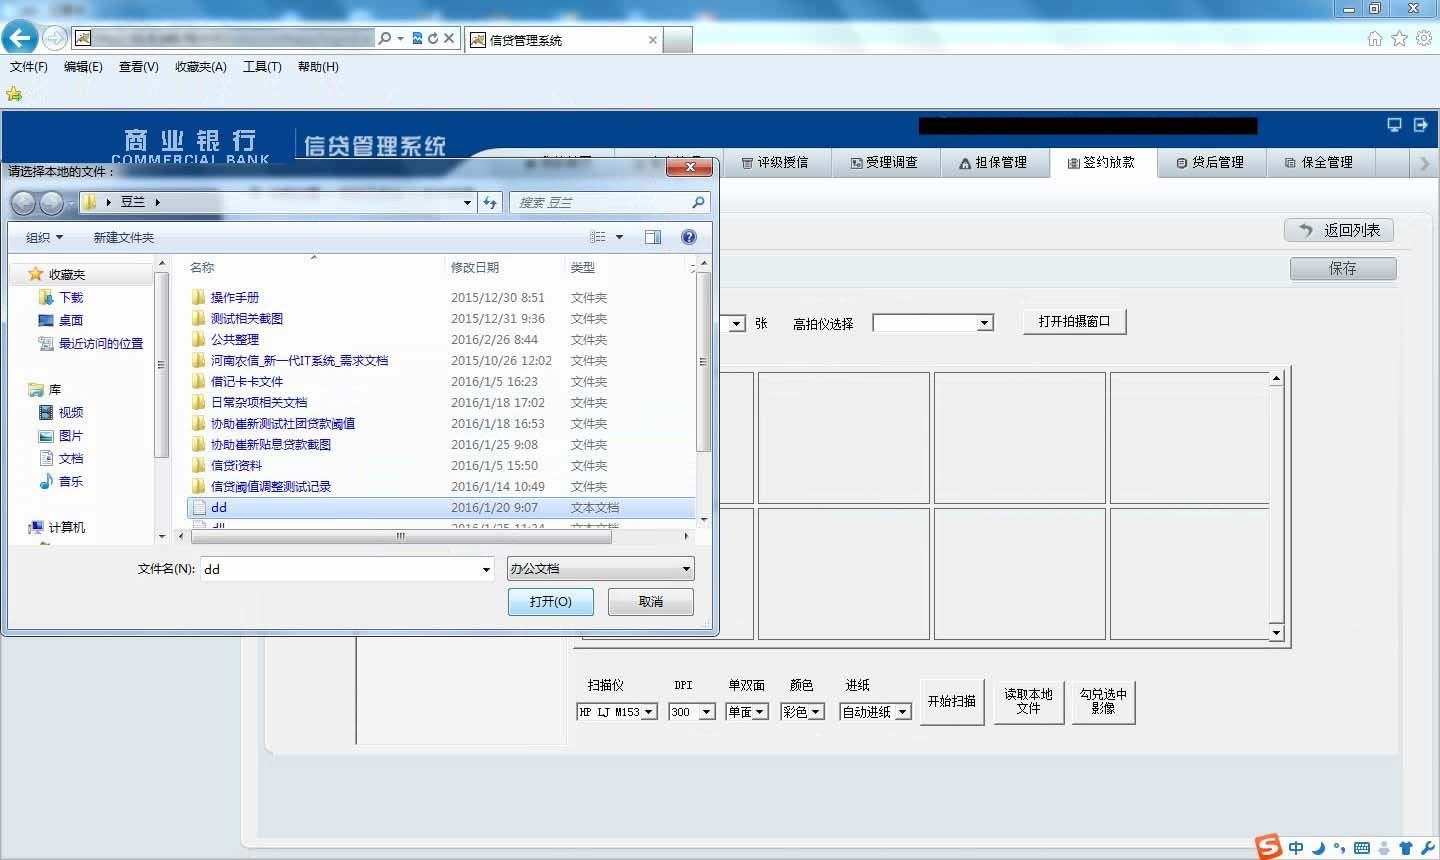
Task: Open the 工具(T) menu
Action: (x=262, y=67)
